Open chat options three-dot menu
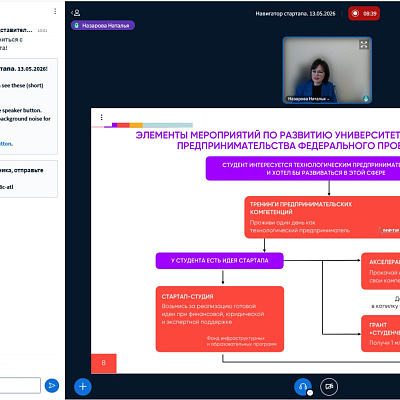400x400 pixels. [55, 11]
